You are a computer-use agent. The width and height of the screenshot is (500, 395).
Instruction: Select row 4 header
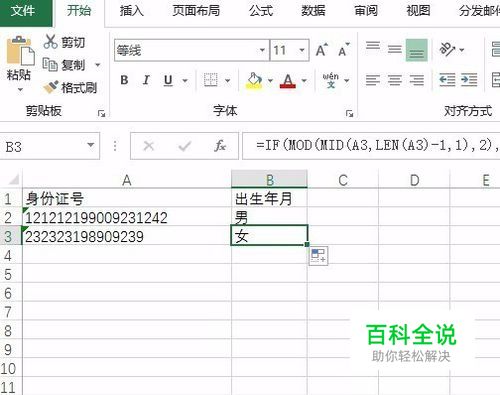pyautogui.click(x=11, y=255)
